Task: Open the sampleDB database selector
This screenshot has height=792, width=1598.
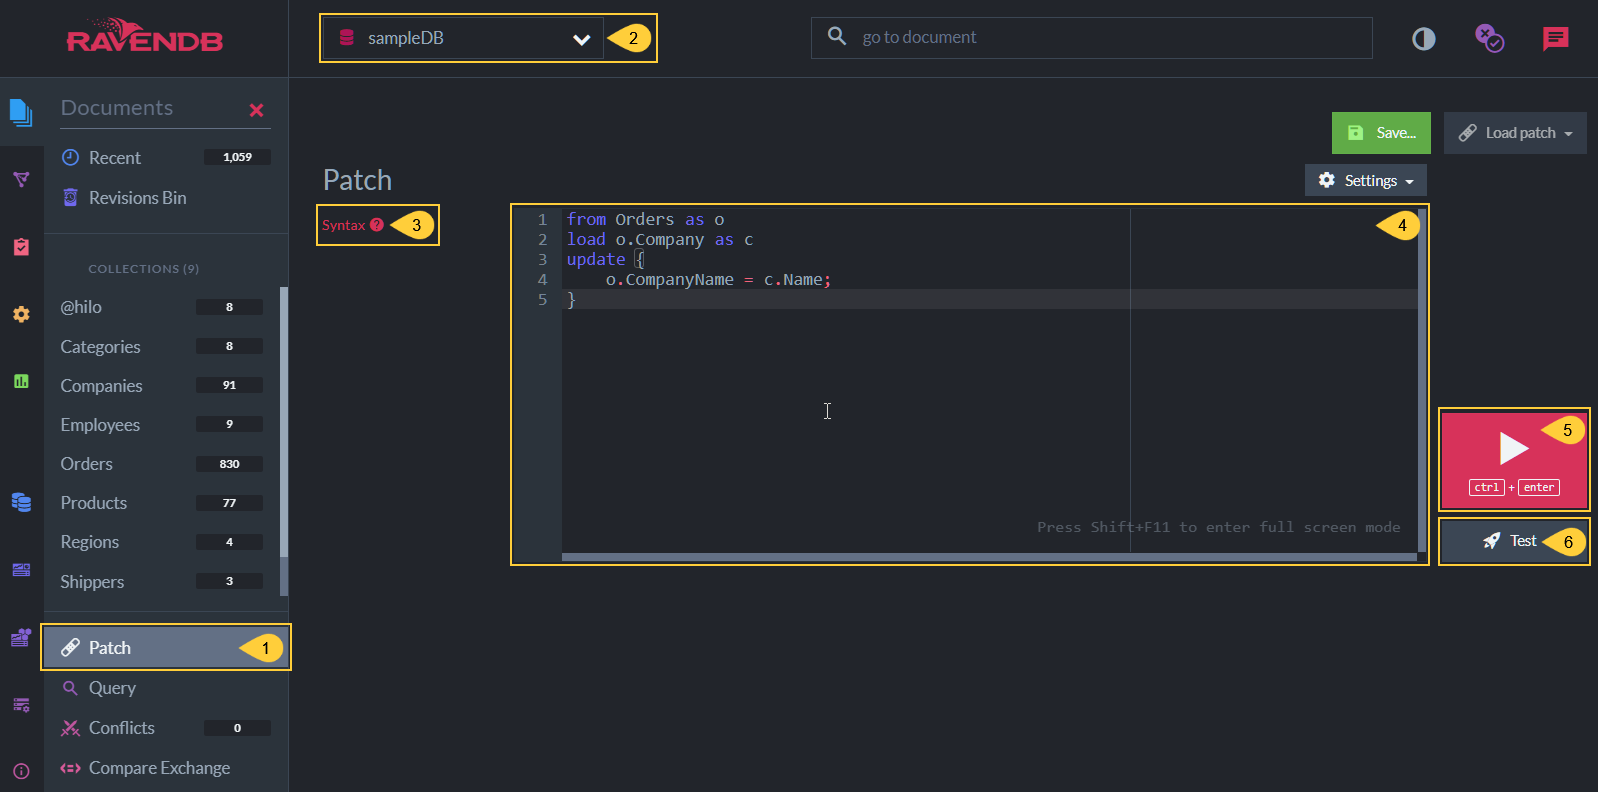Action: click(463, 38)
